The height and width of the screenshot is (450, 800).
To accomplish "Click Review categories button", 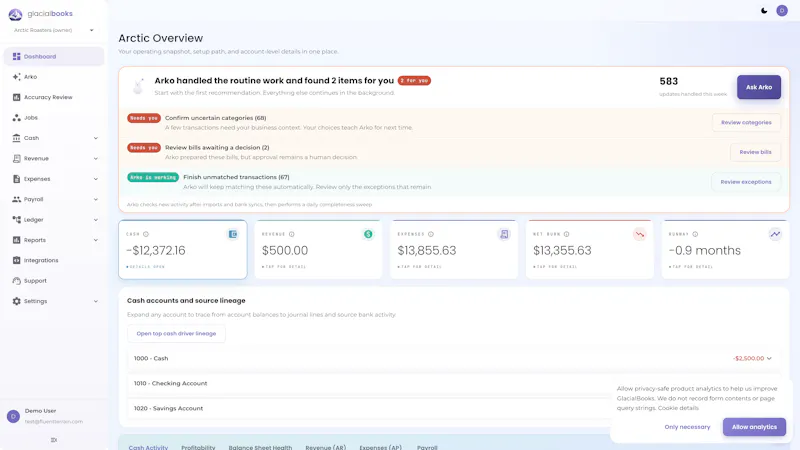I will coord(746,122).
